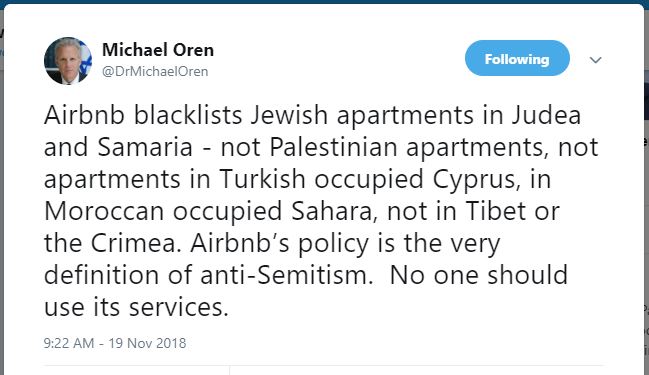Click the word Palestinian in the tweet

click(x=334, y=147)
